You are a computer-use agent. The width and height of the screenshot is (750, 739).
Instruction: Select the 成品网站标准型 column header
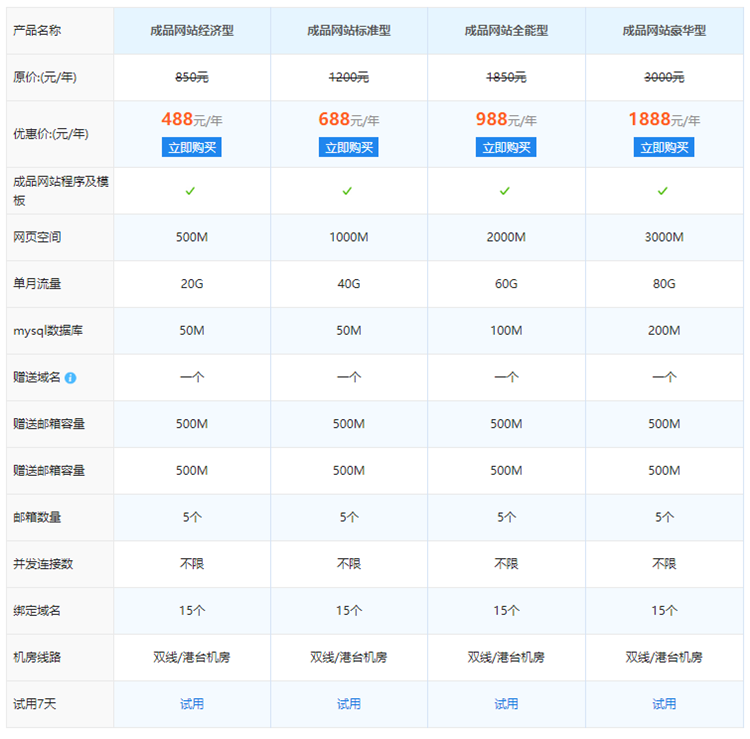pyautogui.click(x=348, y=31)
